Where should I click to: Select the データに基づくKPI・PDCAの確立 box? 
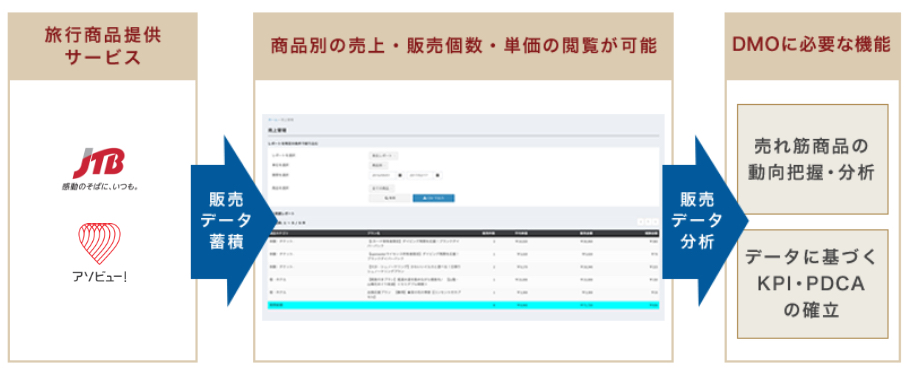812,284
